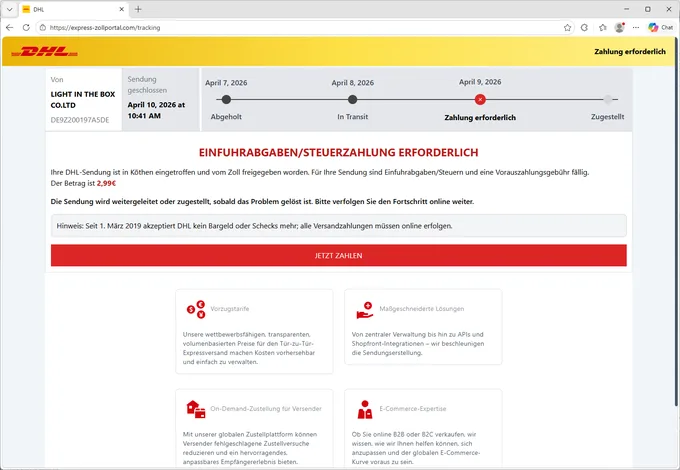
Task: Click the red Zahlung erforderlich timeline marker
Action: click(x=480, y=99)
